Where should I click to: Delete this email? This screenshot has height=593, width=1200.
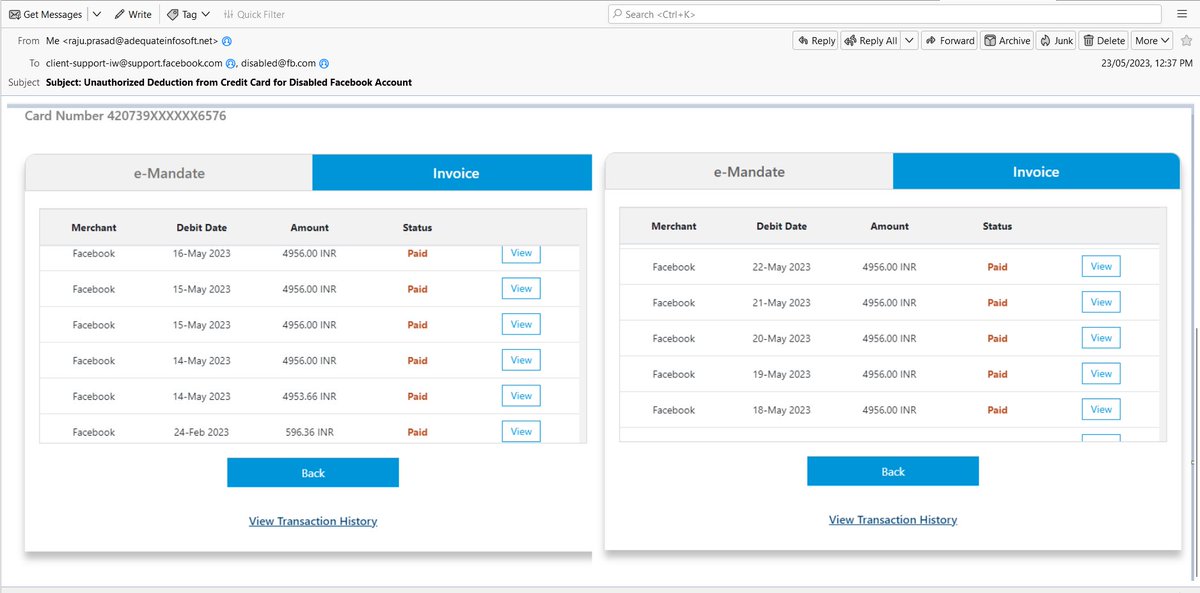click(1104, 41)
